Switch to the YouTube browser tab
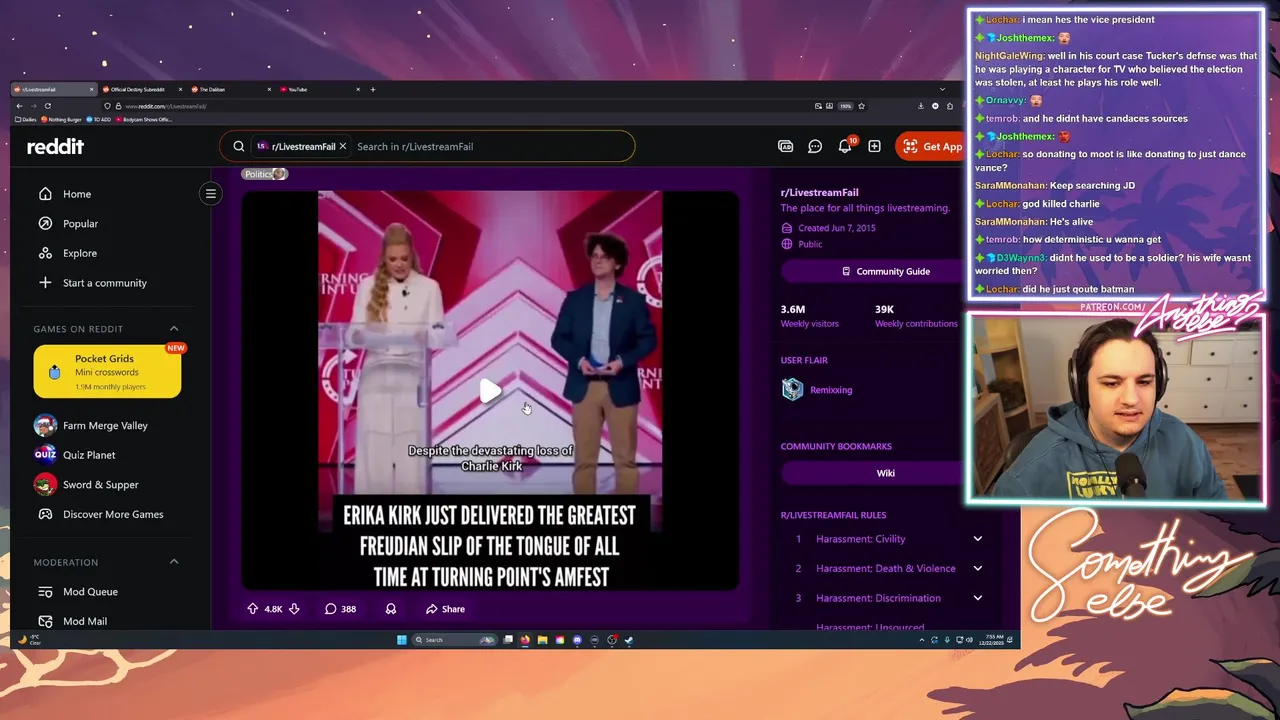 pos(319,89)
